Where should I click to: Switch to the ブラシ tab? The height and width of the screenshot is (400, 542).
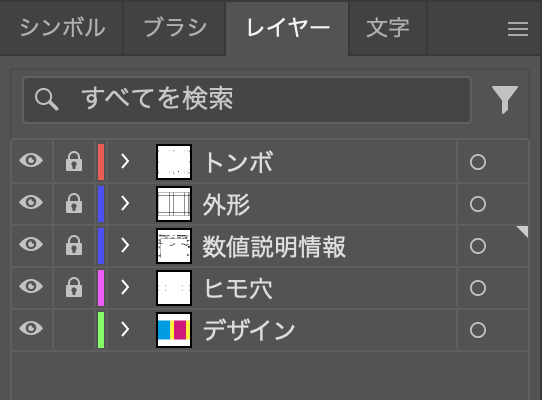point(175,28)
